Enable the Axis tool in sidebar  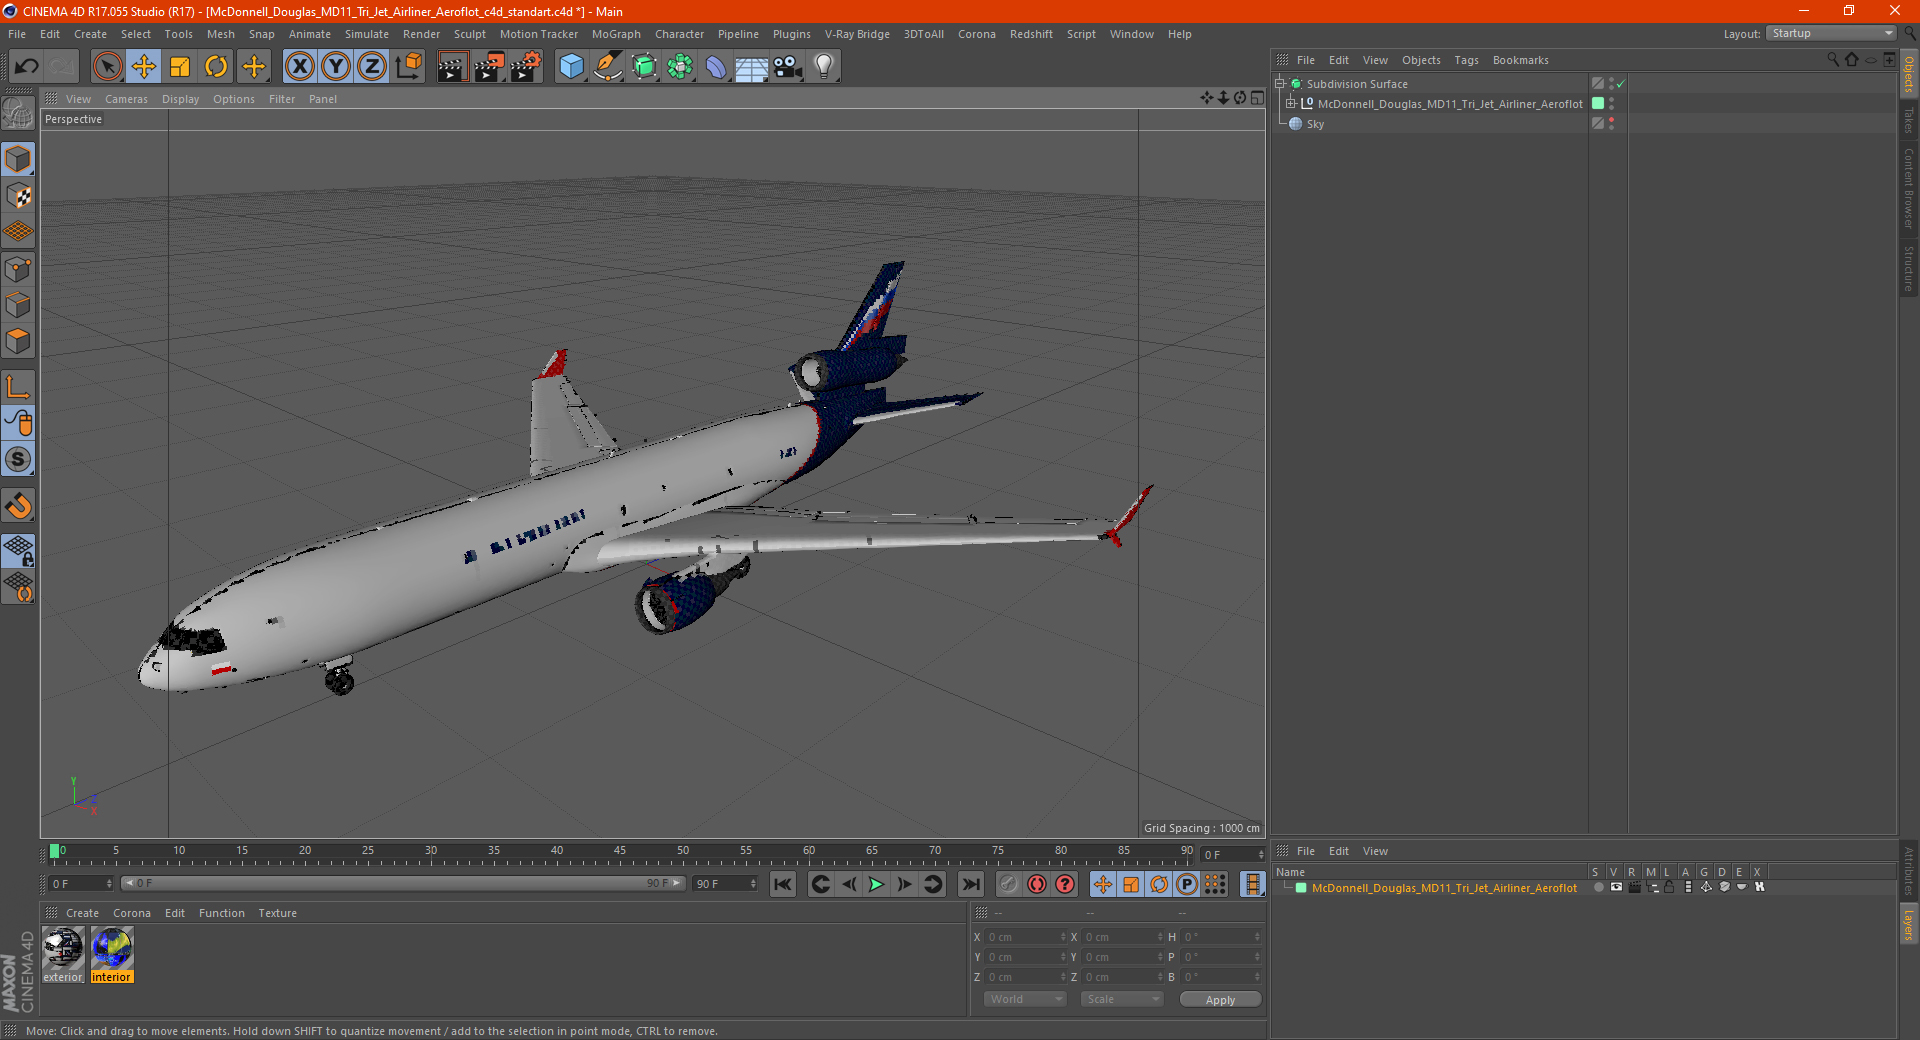[x=18, y=387]
